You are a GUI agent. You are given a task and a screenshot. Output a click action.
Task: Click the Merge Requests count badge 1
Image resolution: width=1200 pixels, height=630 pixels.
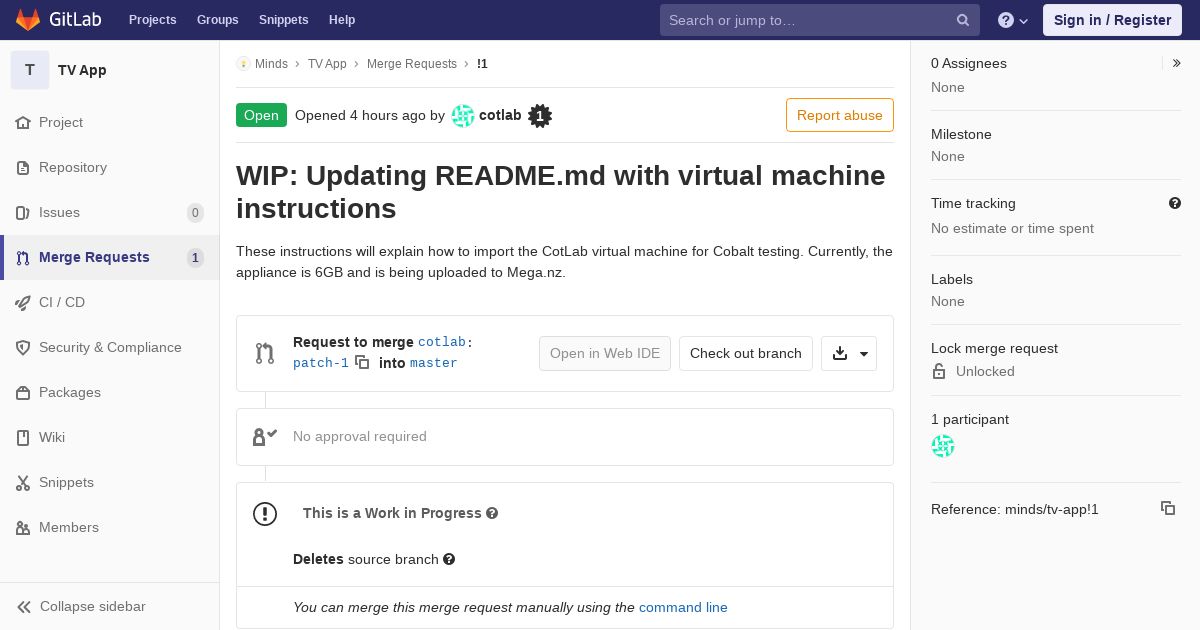click(x=195, y=258)
